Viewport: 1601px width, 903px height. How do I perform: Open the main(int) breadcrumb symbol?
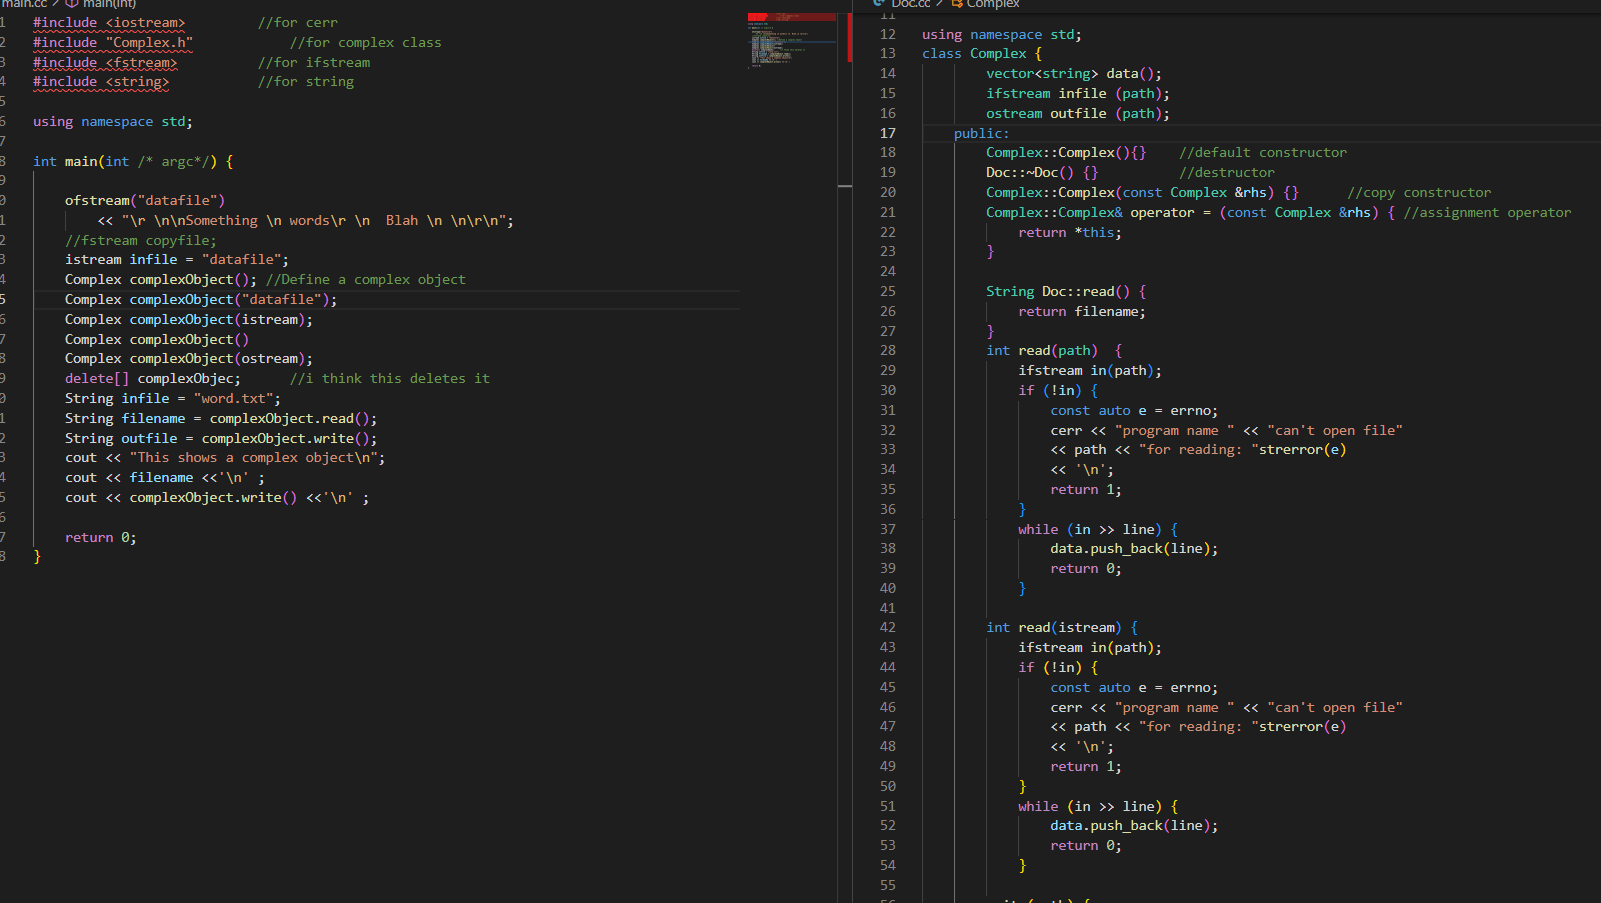point(101,4)
